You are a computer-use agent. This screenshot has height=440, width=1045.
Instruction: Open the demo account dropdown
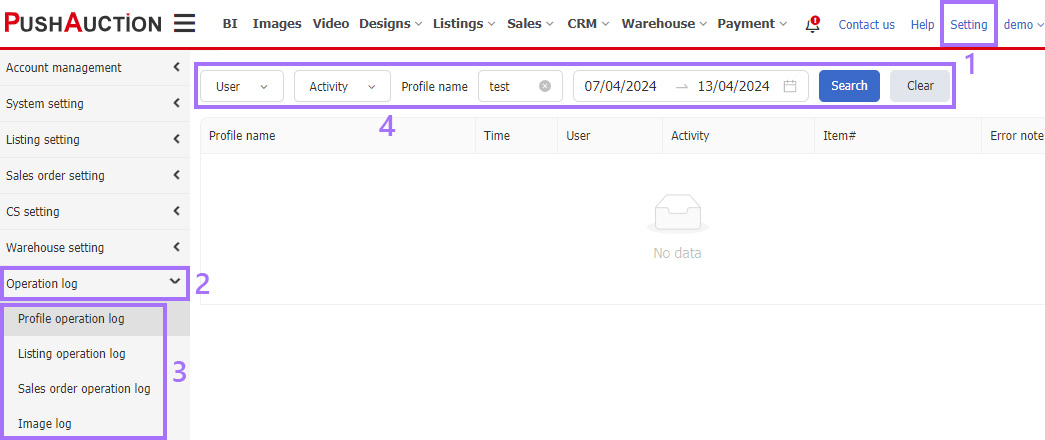[x=1023, y=25]
